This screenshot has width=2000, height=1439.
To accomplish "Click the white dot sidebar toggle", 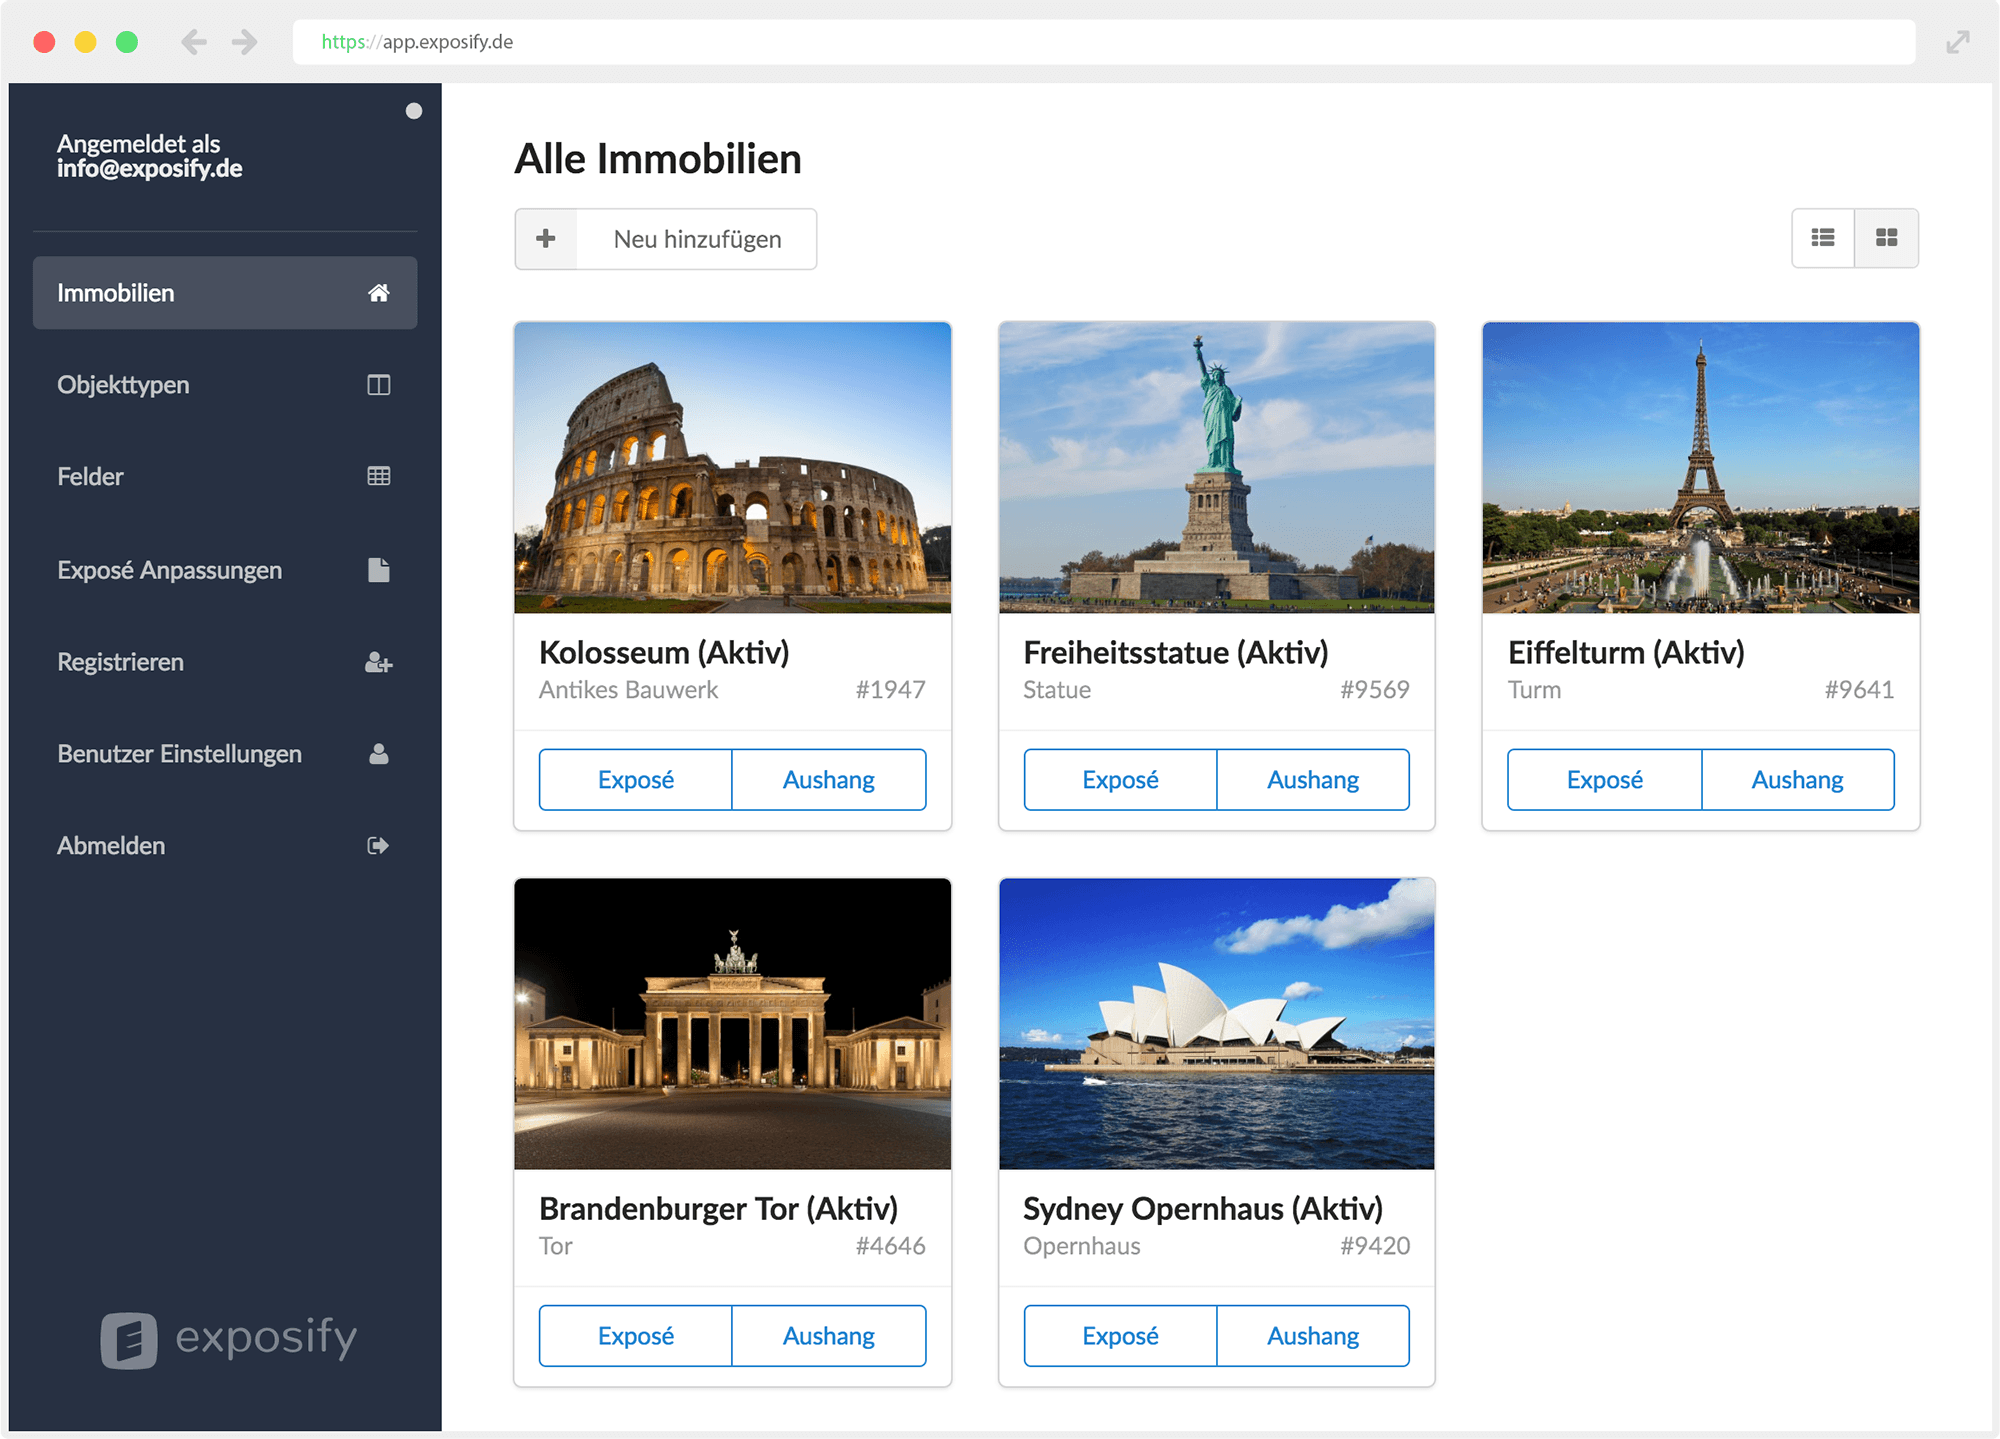I will (414, 111).
